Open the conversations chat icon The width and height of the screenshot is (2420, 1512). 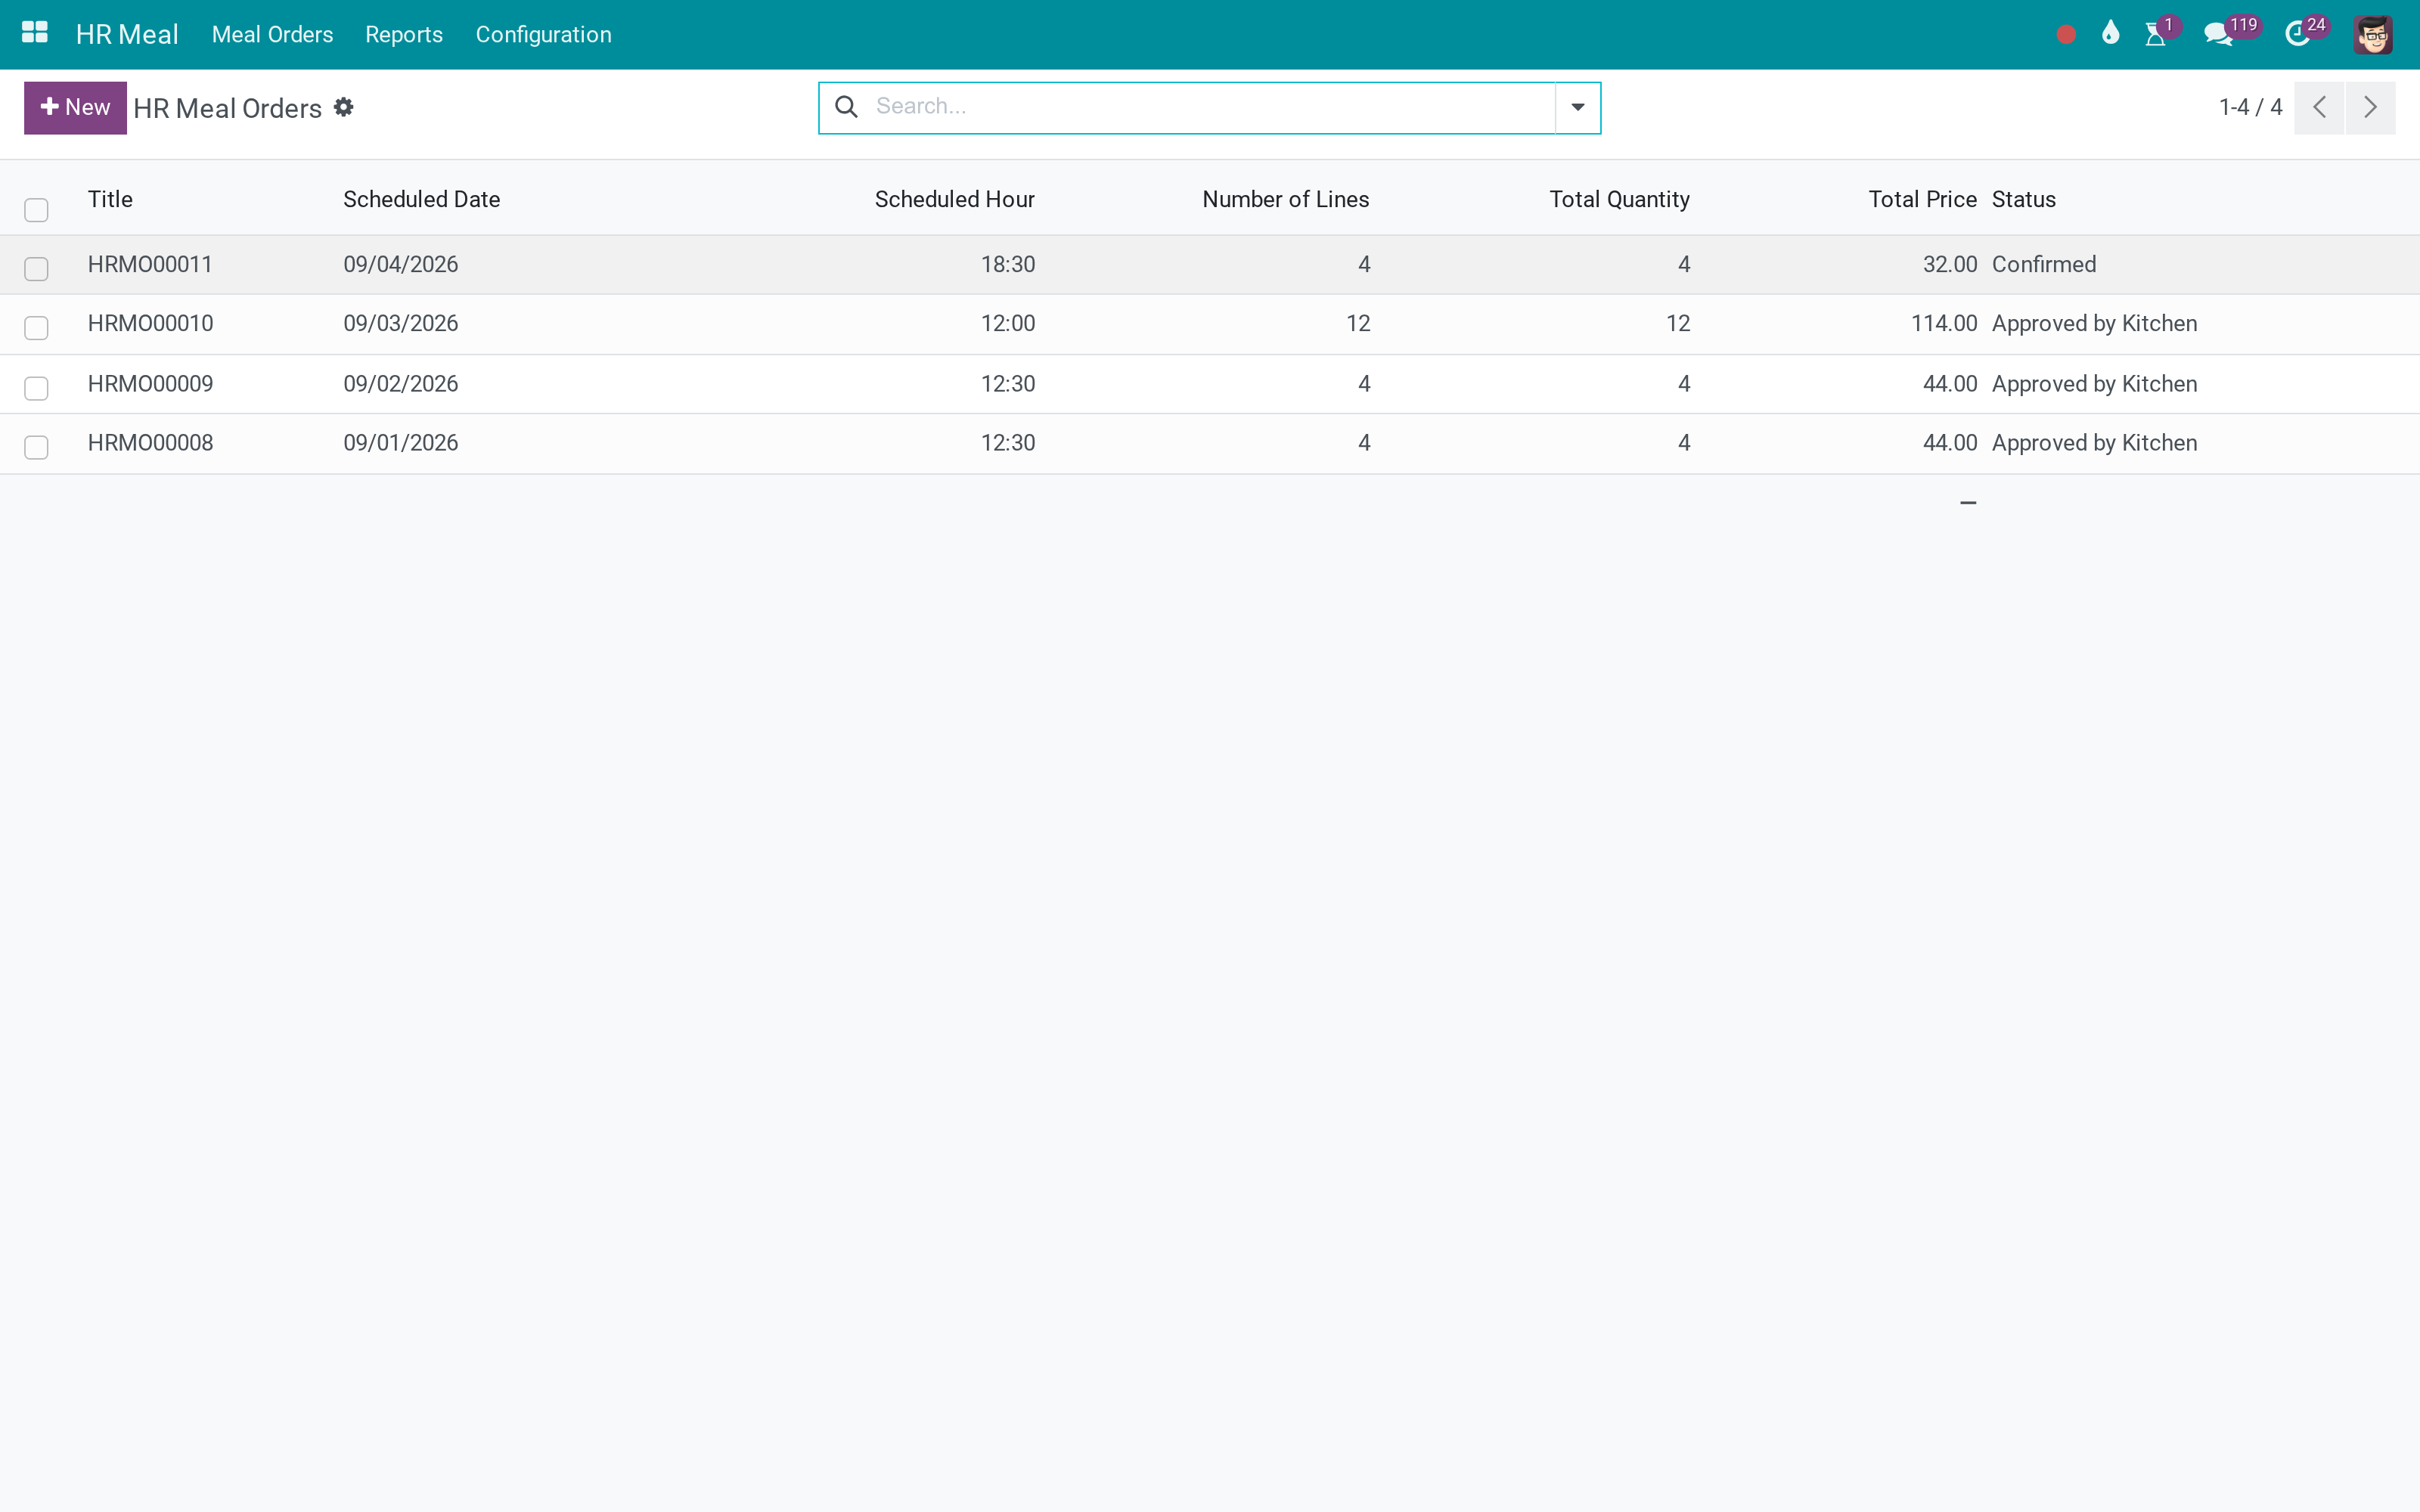[x=2218, y=35]
